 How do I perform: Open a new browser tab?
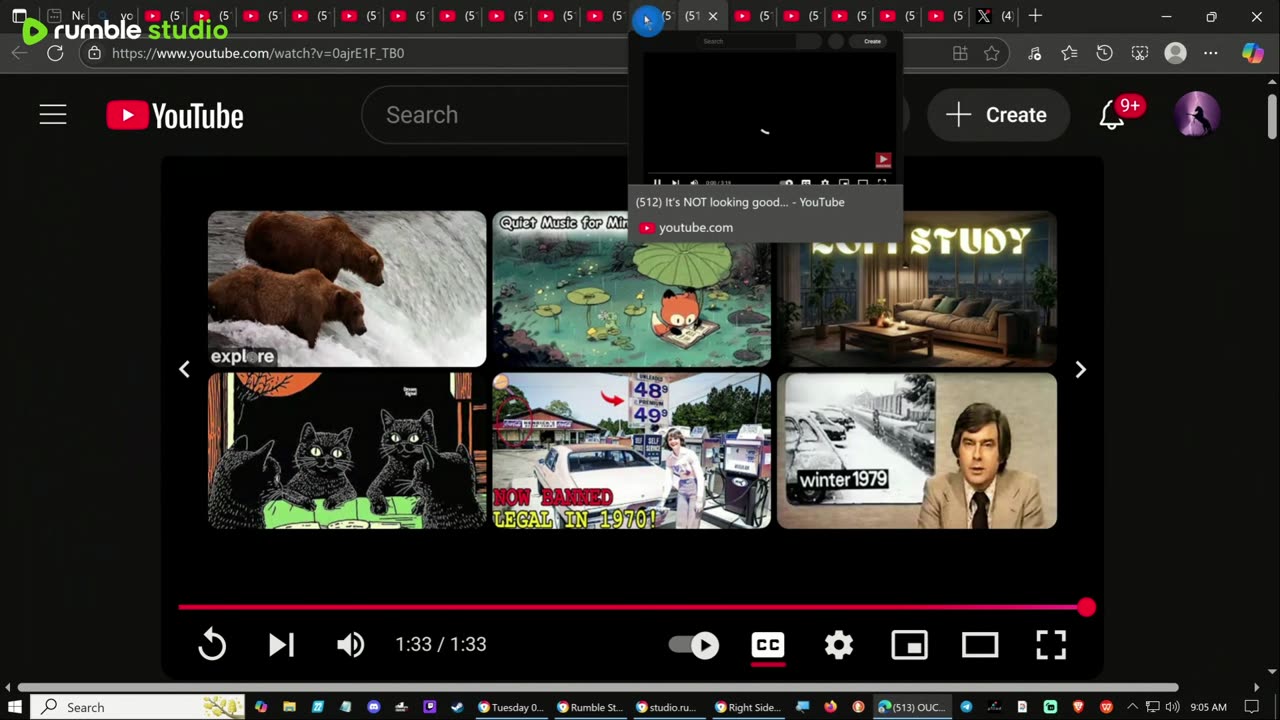(1035, 16)
